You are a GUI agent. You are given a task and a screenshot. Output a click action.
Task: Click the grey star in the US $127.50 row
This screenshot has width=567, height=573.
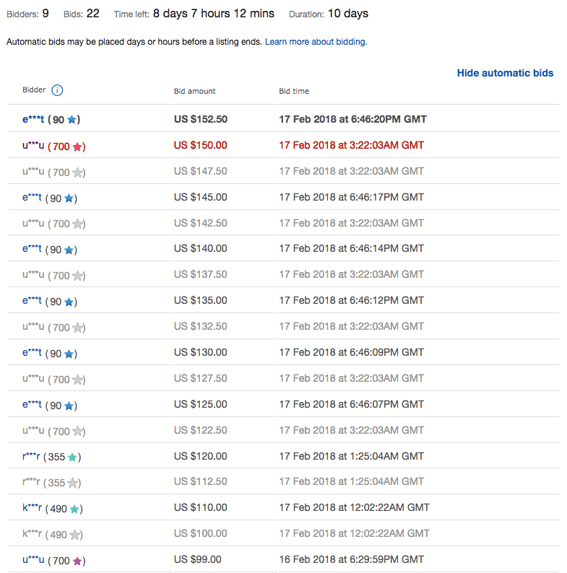(x=77, y=380)
